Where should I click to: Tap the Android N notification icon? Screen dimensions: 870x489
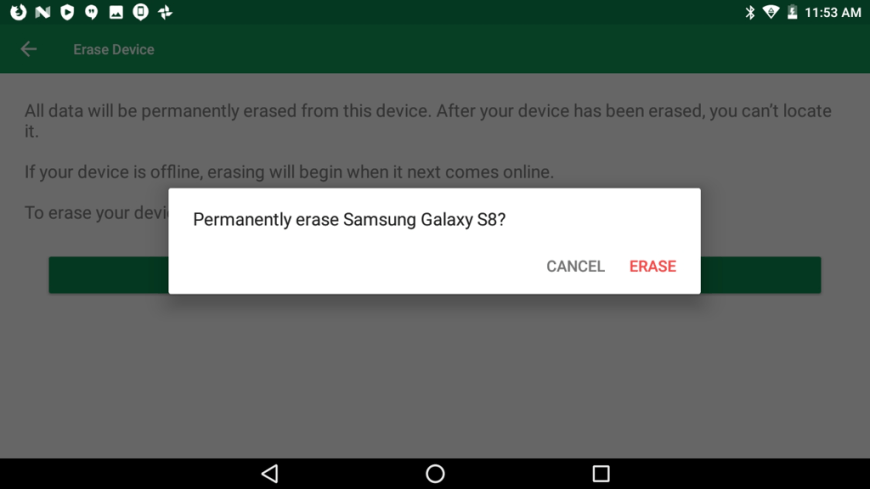(43, 12)
